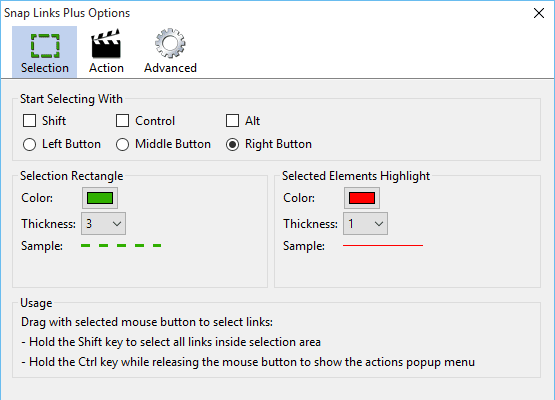The image size is (555, 400).
Task: Check the Alt modifier checkbox
Action: (233, 121)
